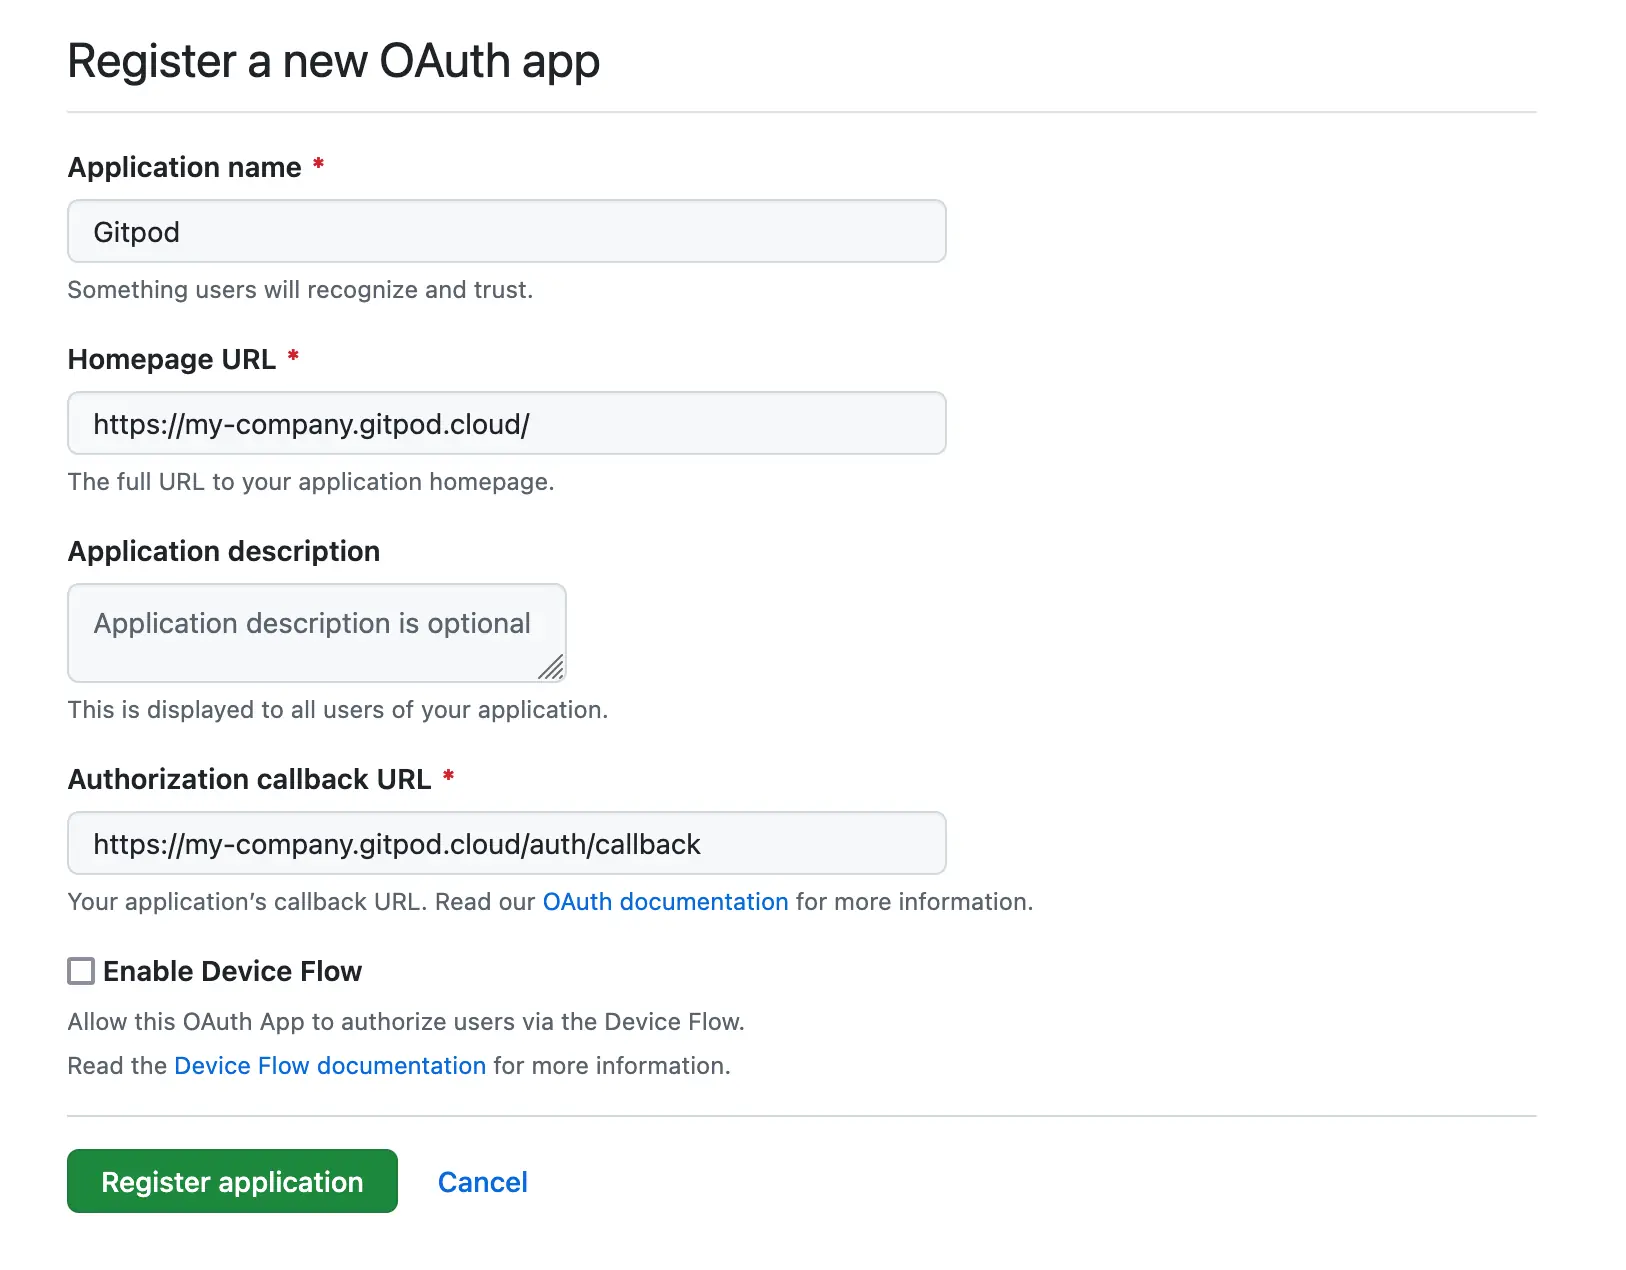Click the 'Something users will recognize' hint text
This screenshot has height=1270, width=1626.
[300, 290]
